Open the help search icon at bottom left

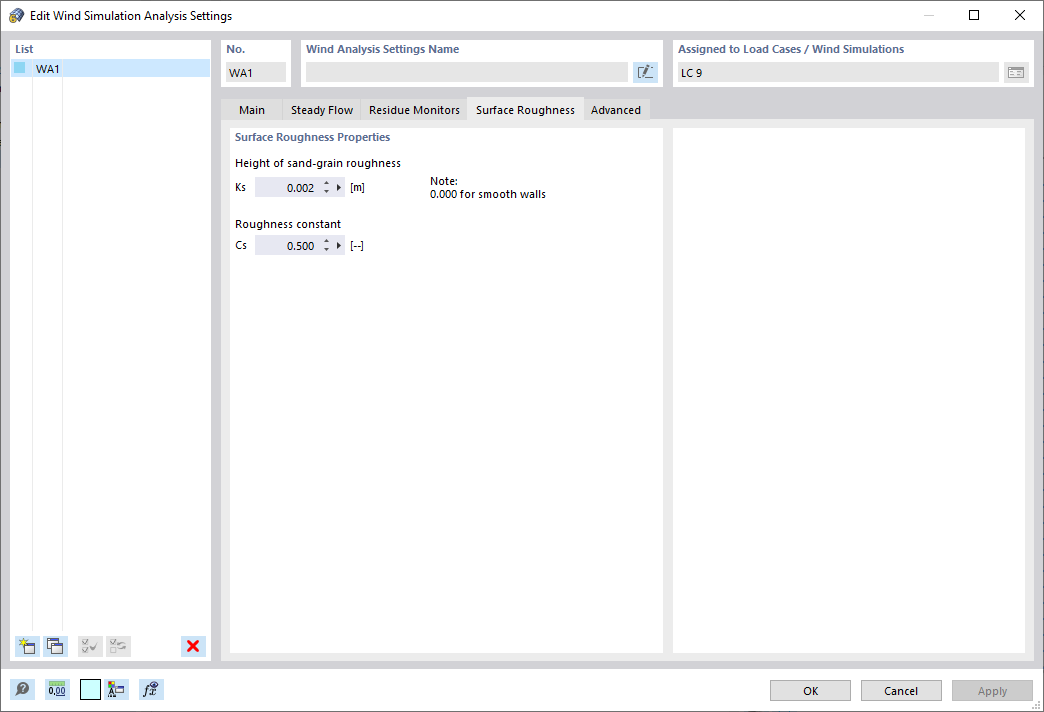(23, 689)
